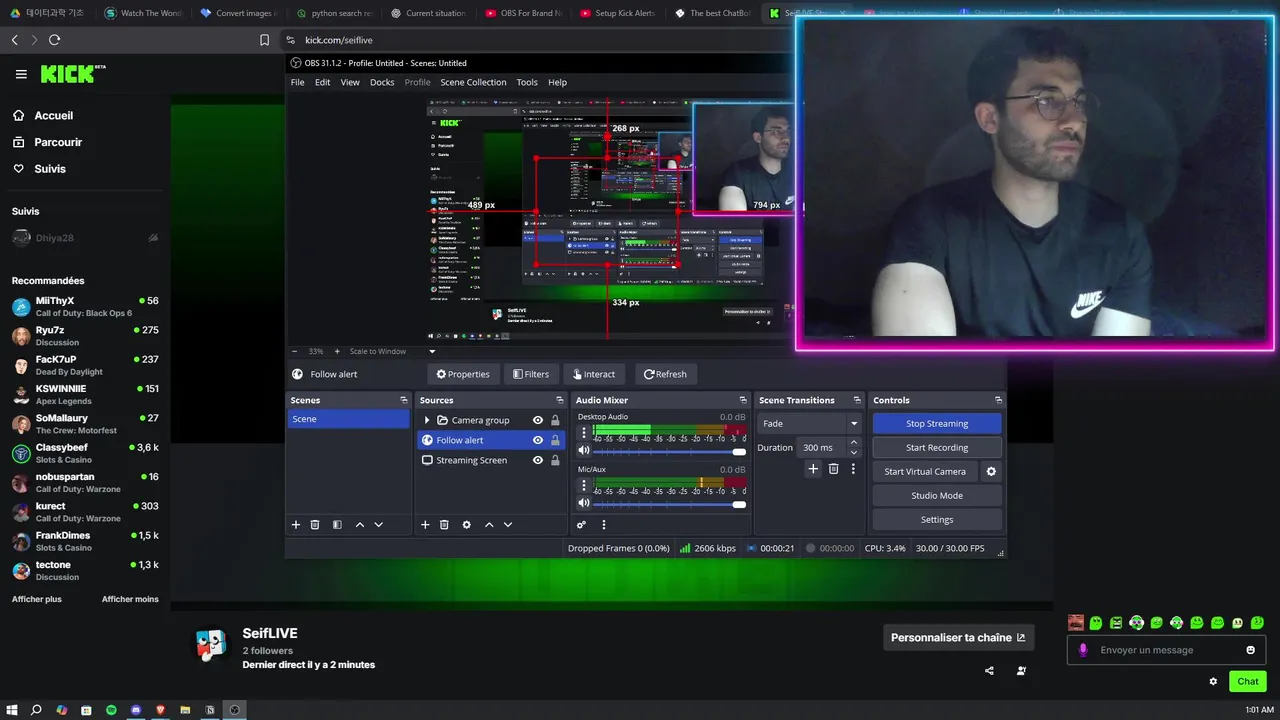Adjust Mic/Aux volume slider
The width and height of the screenshot is (1280, 720).
point(669,504)
